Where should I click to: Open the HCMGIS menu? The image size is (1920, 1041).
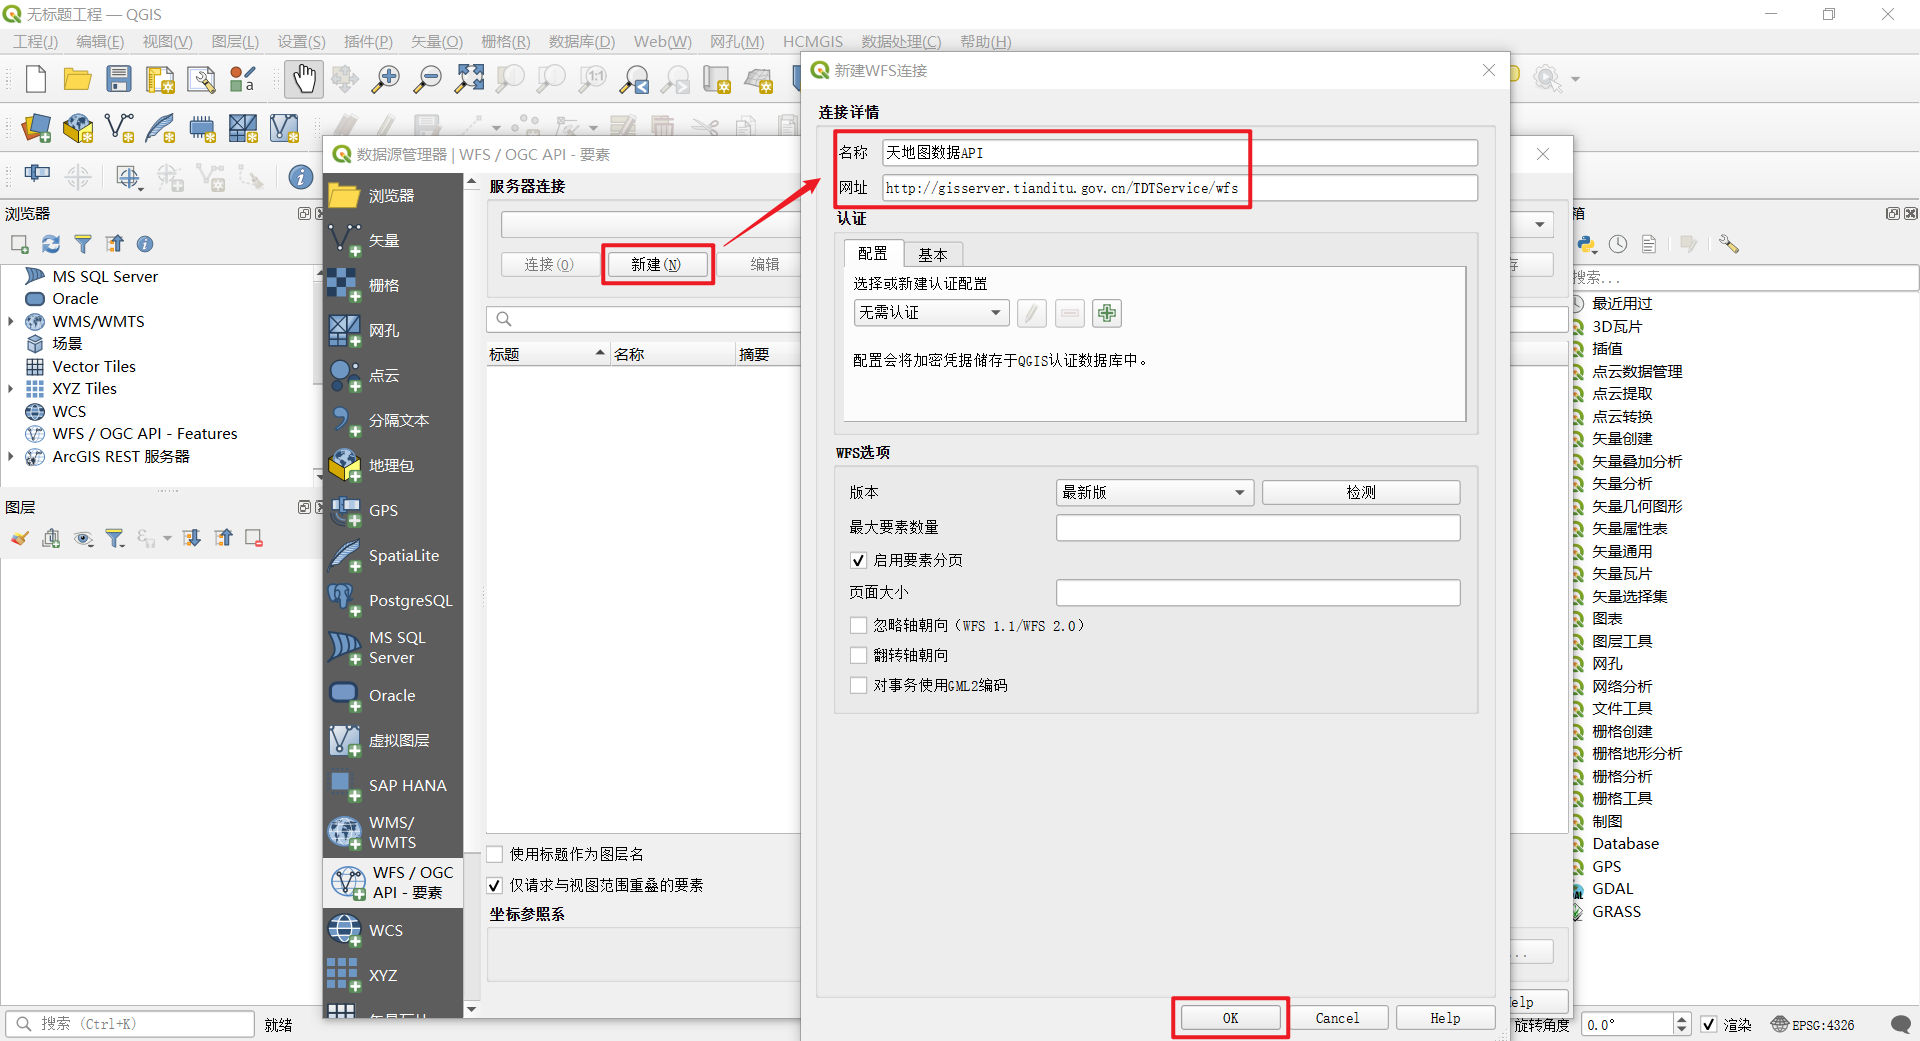point(813,42)
